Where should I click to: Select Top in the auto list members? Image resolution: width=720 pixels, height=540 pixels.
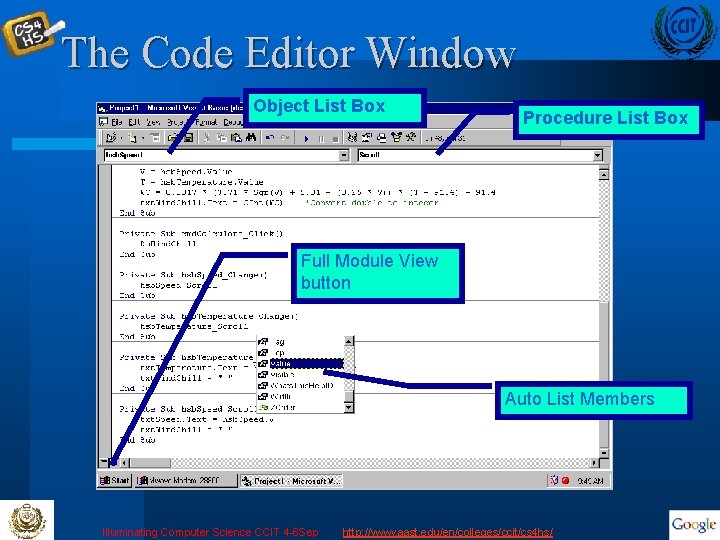(279, 353)
